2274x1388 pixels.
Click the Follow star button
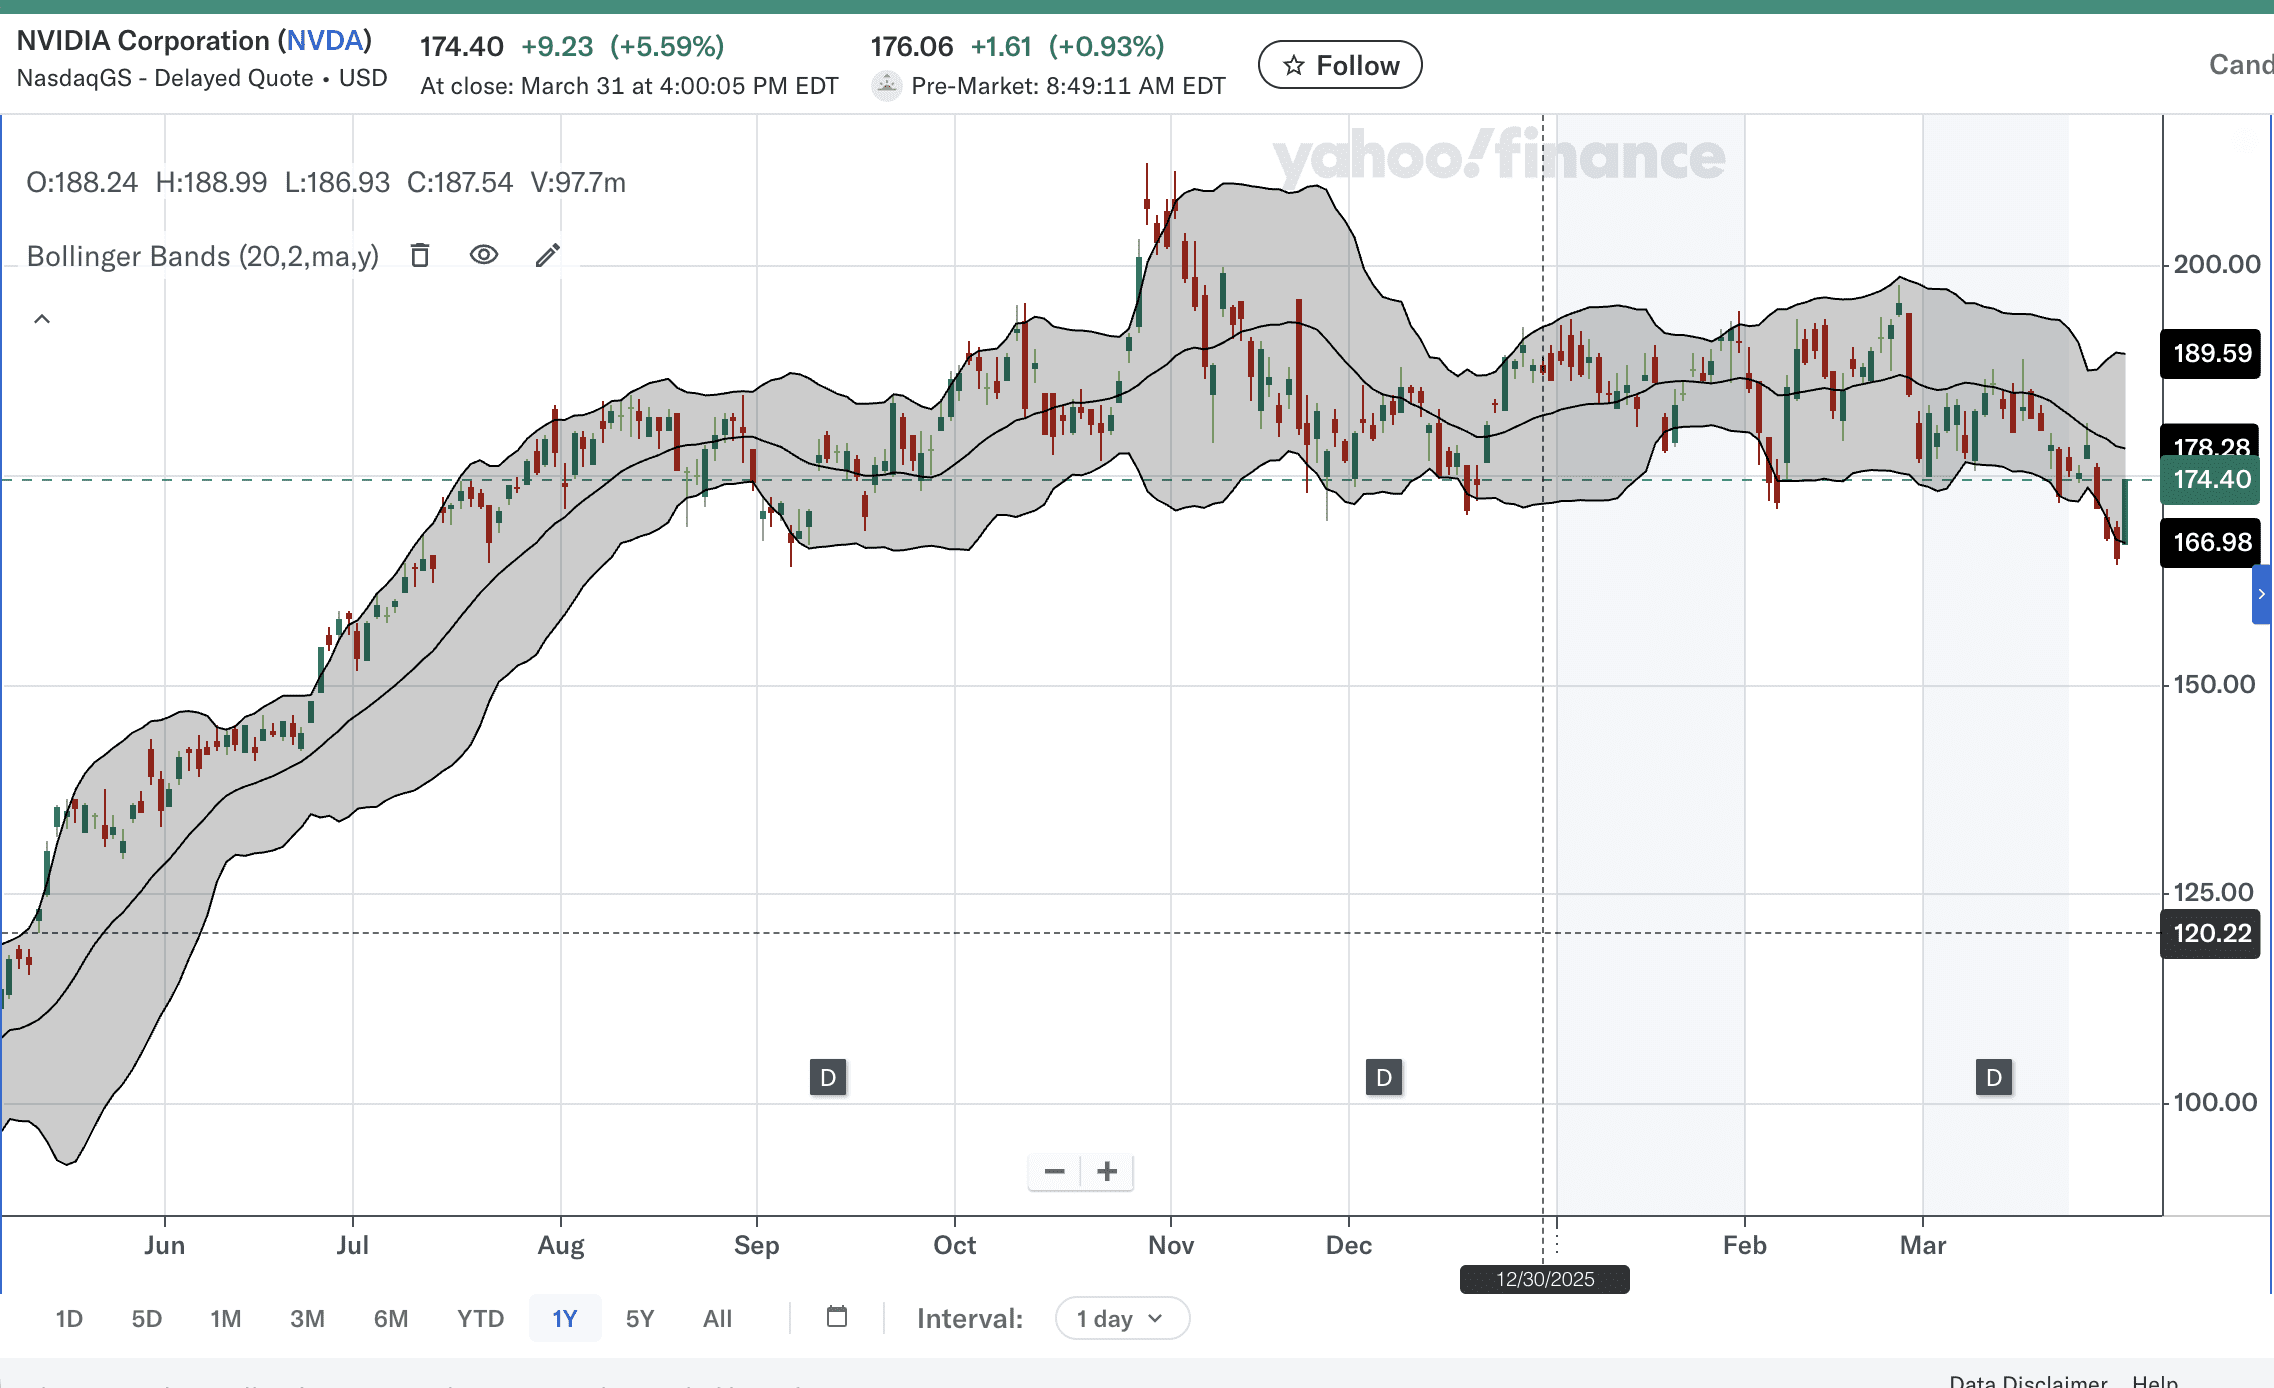(1340, 65)
